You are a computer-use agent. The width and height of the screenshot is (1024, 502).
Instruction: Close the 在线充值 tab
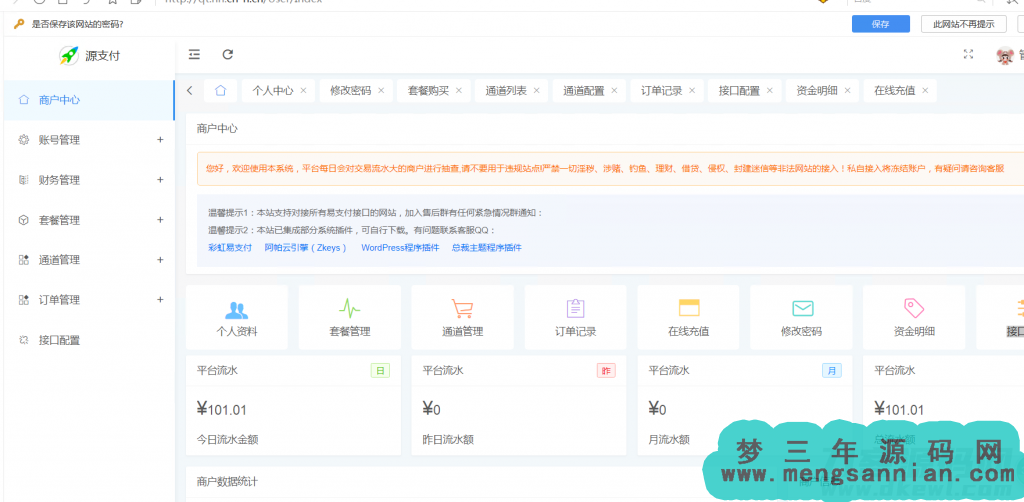point(925,91)
